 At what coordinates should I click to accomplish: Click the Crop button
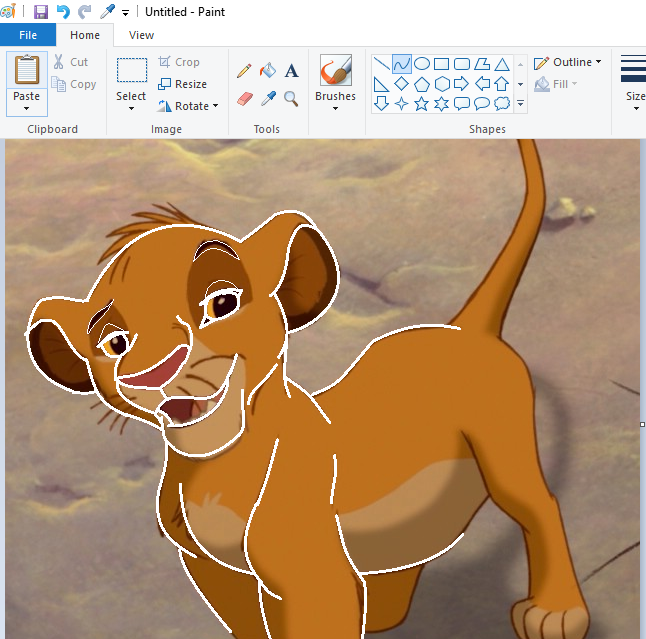pyautogui.click(x=178, y=62)
